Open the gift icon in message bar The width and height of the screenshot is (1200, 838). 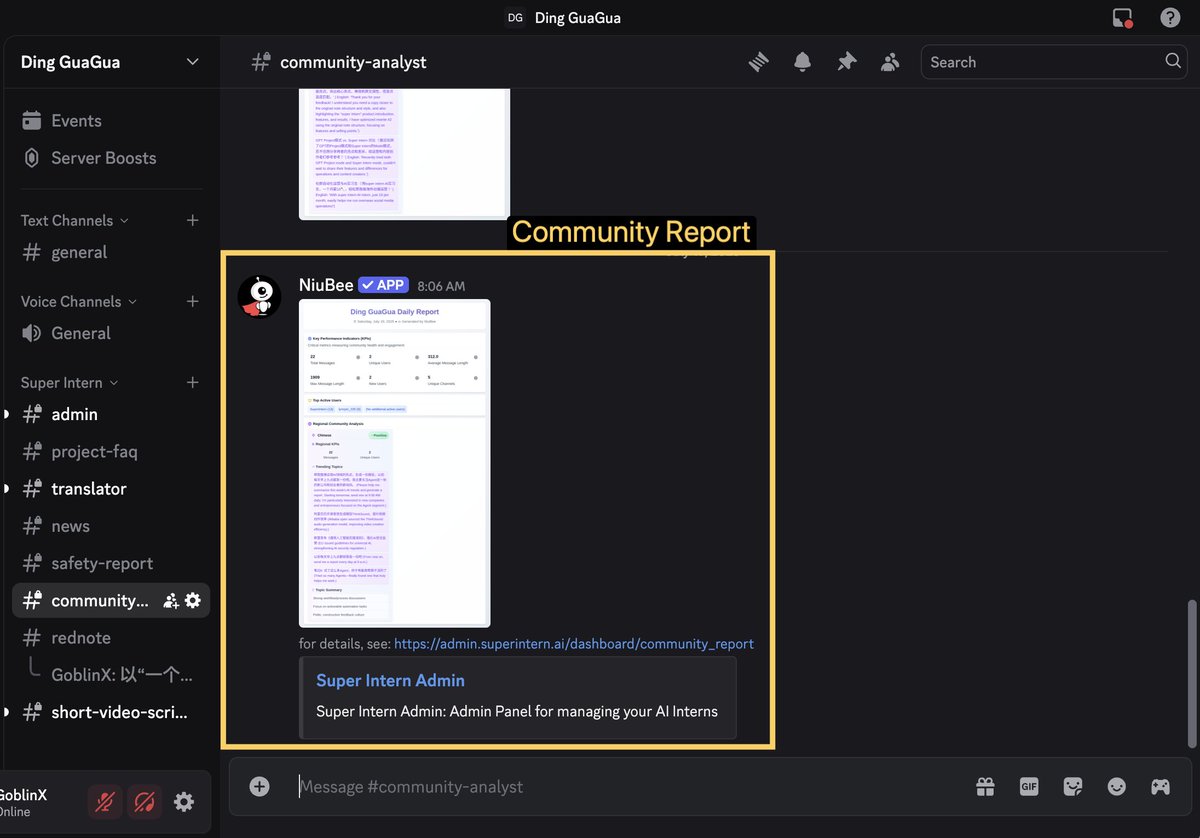(x=985, y=787)
